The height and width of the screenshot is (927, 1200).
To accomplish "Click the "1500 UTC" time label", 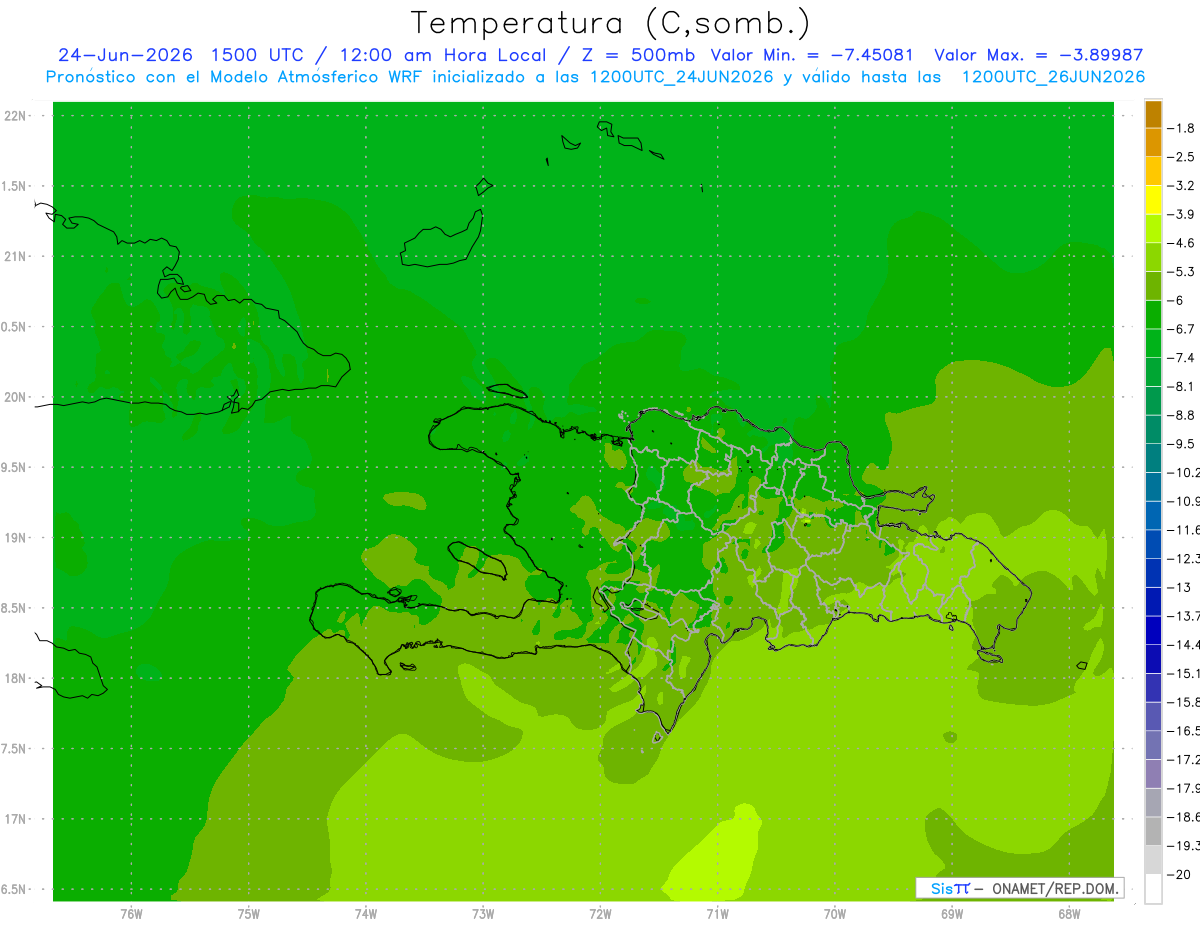I will pyautogui.click(x=257, y=55).
